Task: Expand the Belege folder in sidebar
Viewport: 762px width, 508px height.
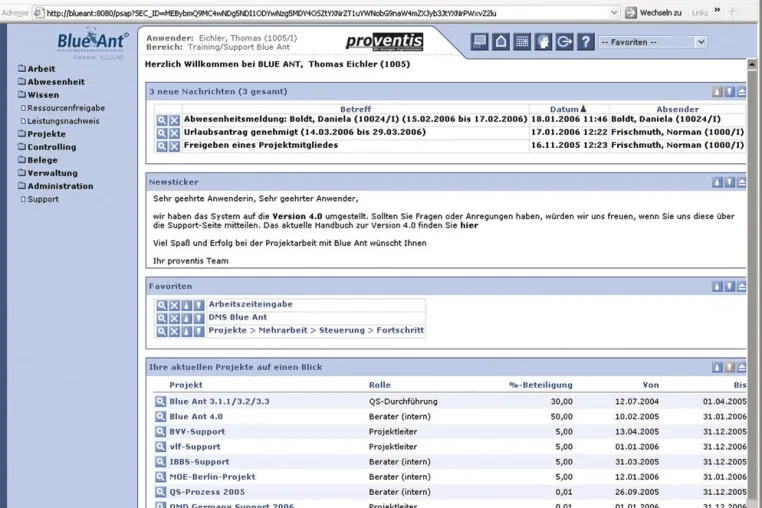Action: point(38,160)
